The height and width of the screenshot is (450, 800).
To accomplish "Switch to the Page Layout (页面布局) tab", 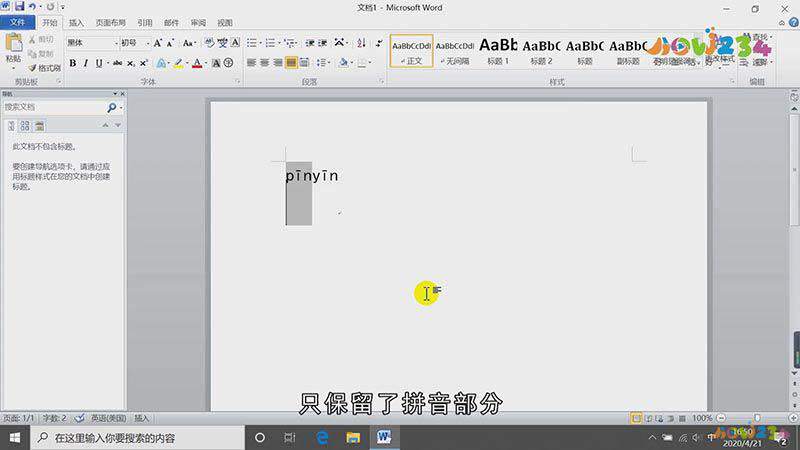I will click(111, 22).
